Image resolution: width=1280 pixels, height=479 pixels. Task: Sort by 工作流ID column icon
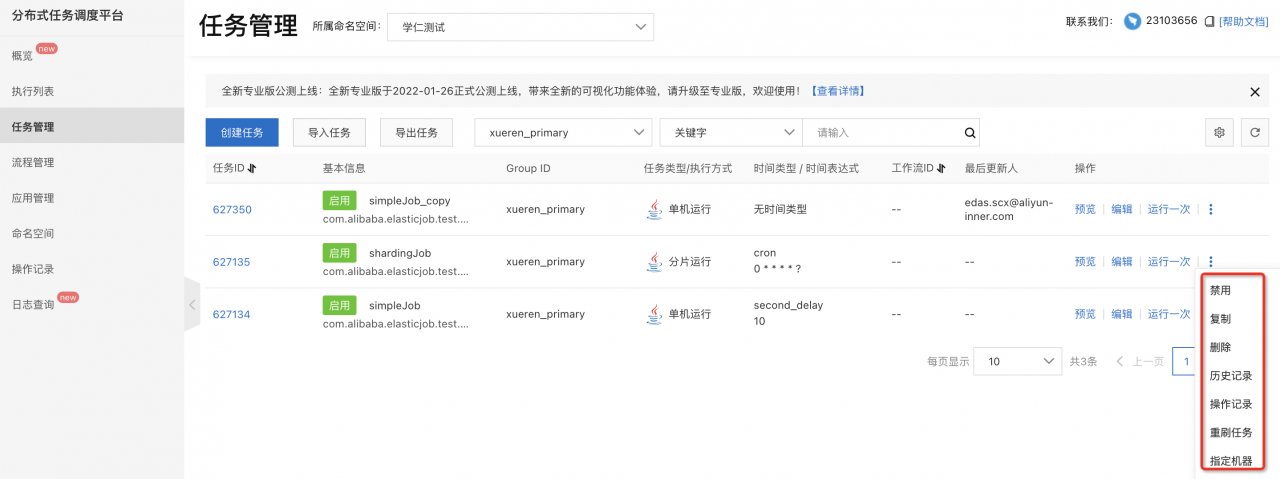coord(940,168)
